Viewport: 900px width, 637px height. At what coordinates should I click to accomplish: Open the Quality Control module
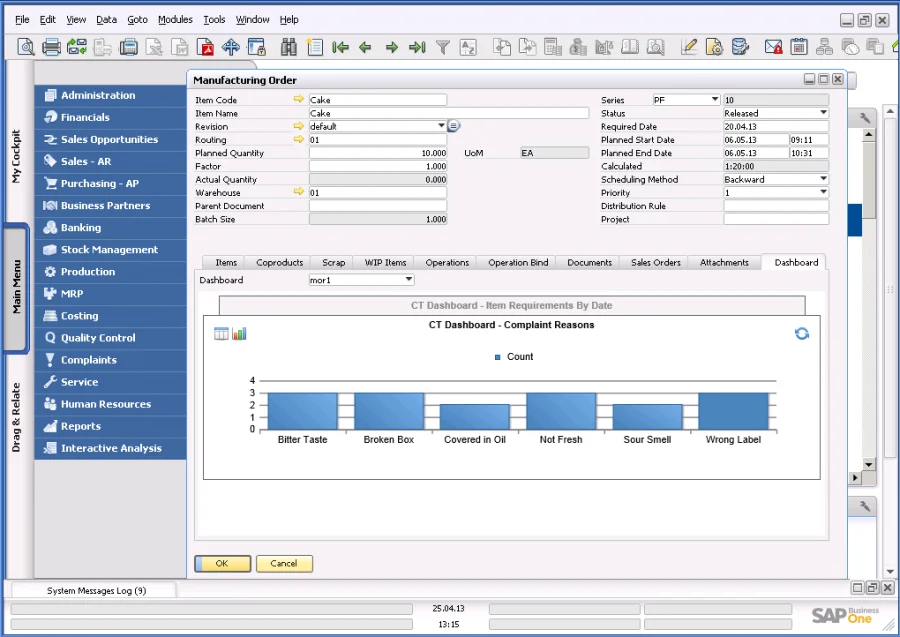pyautogui.click(x=110, y=337)
